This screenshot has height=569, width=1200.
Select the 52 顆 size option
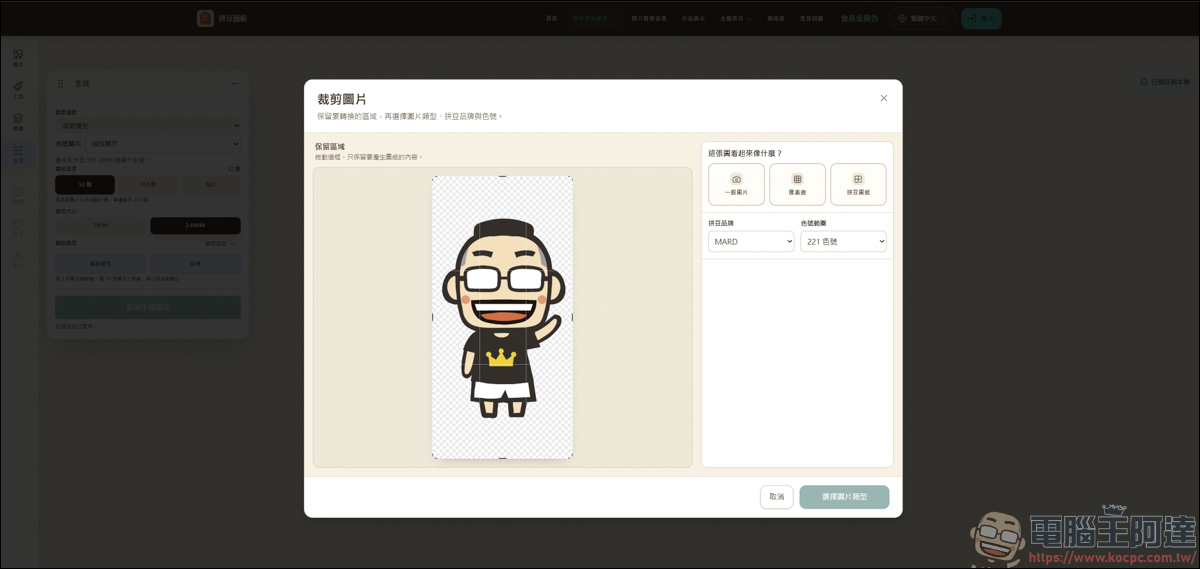click(x=85, y=184)
